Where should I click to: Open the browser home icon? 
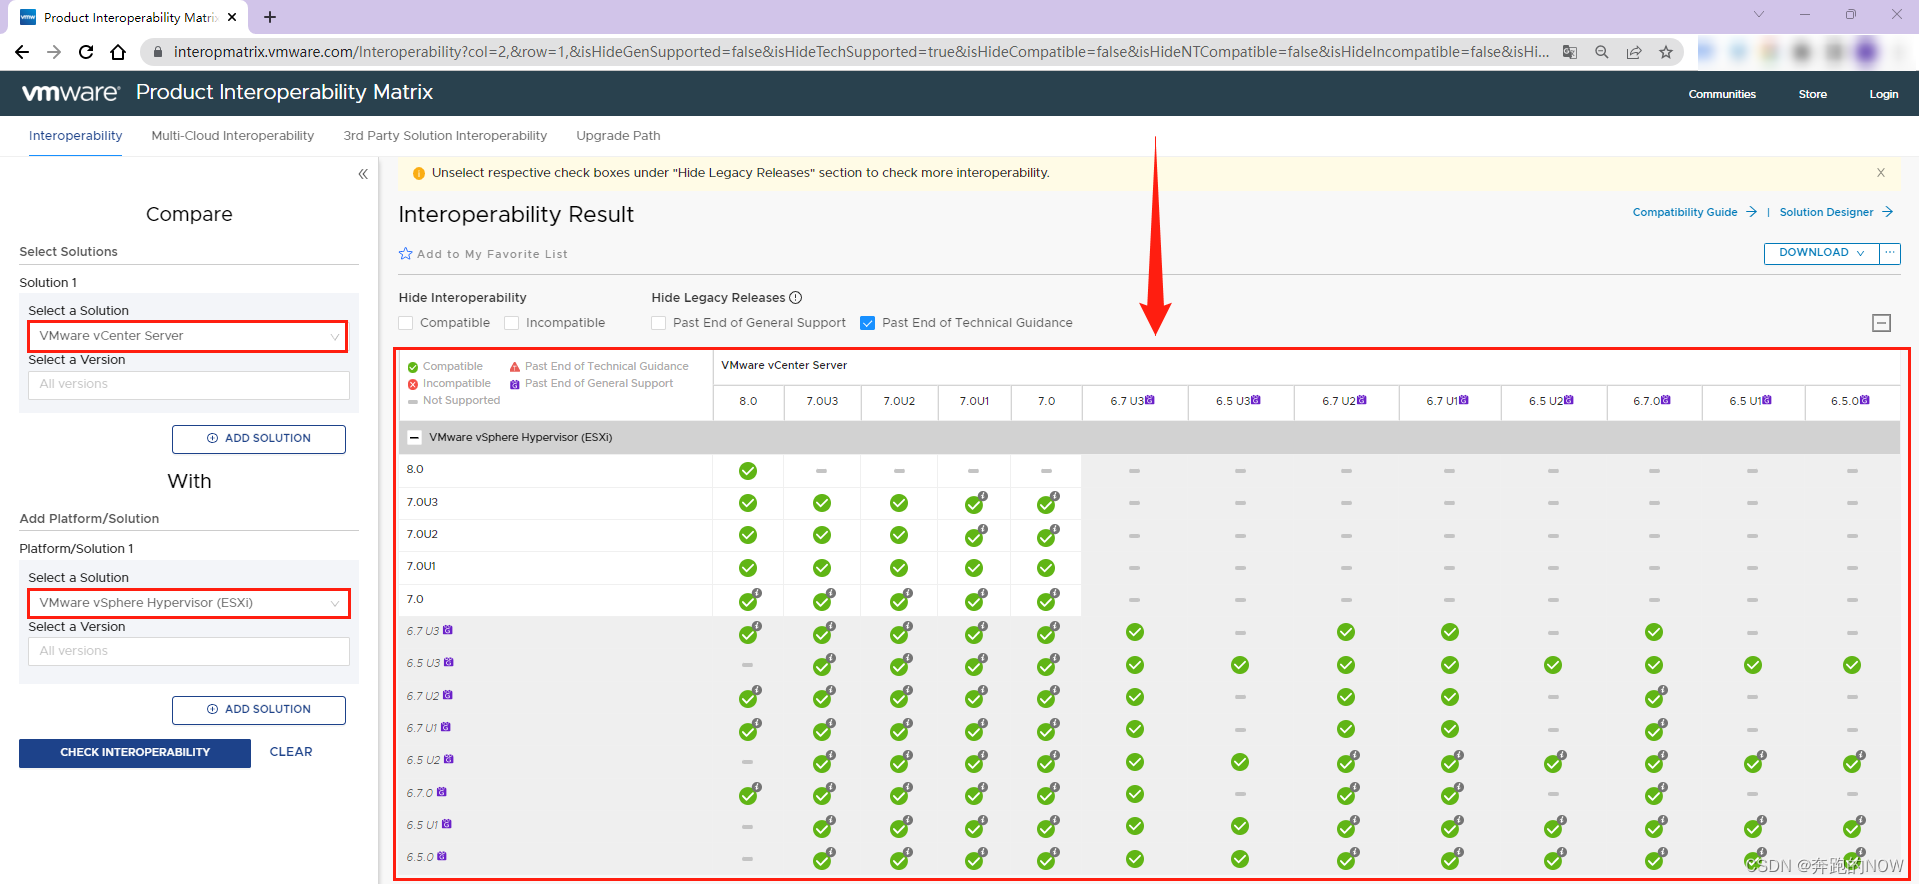click(x=118, y=52)
